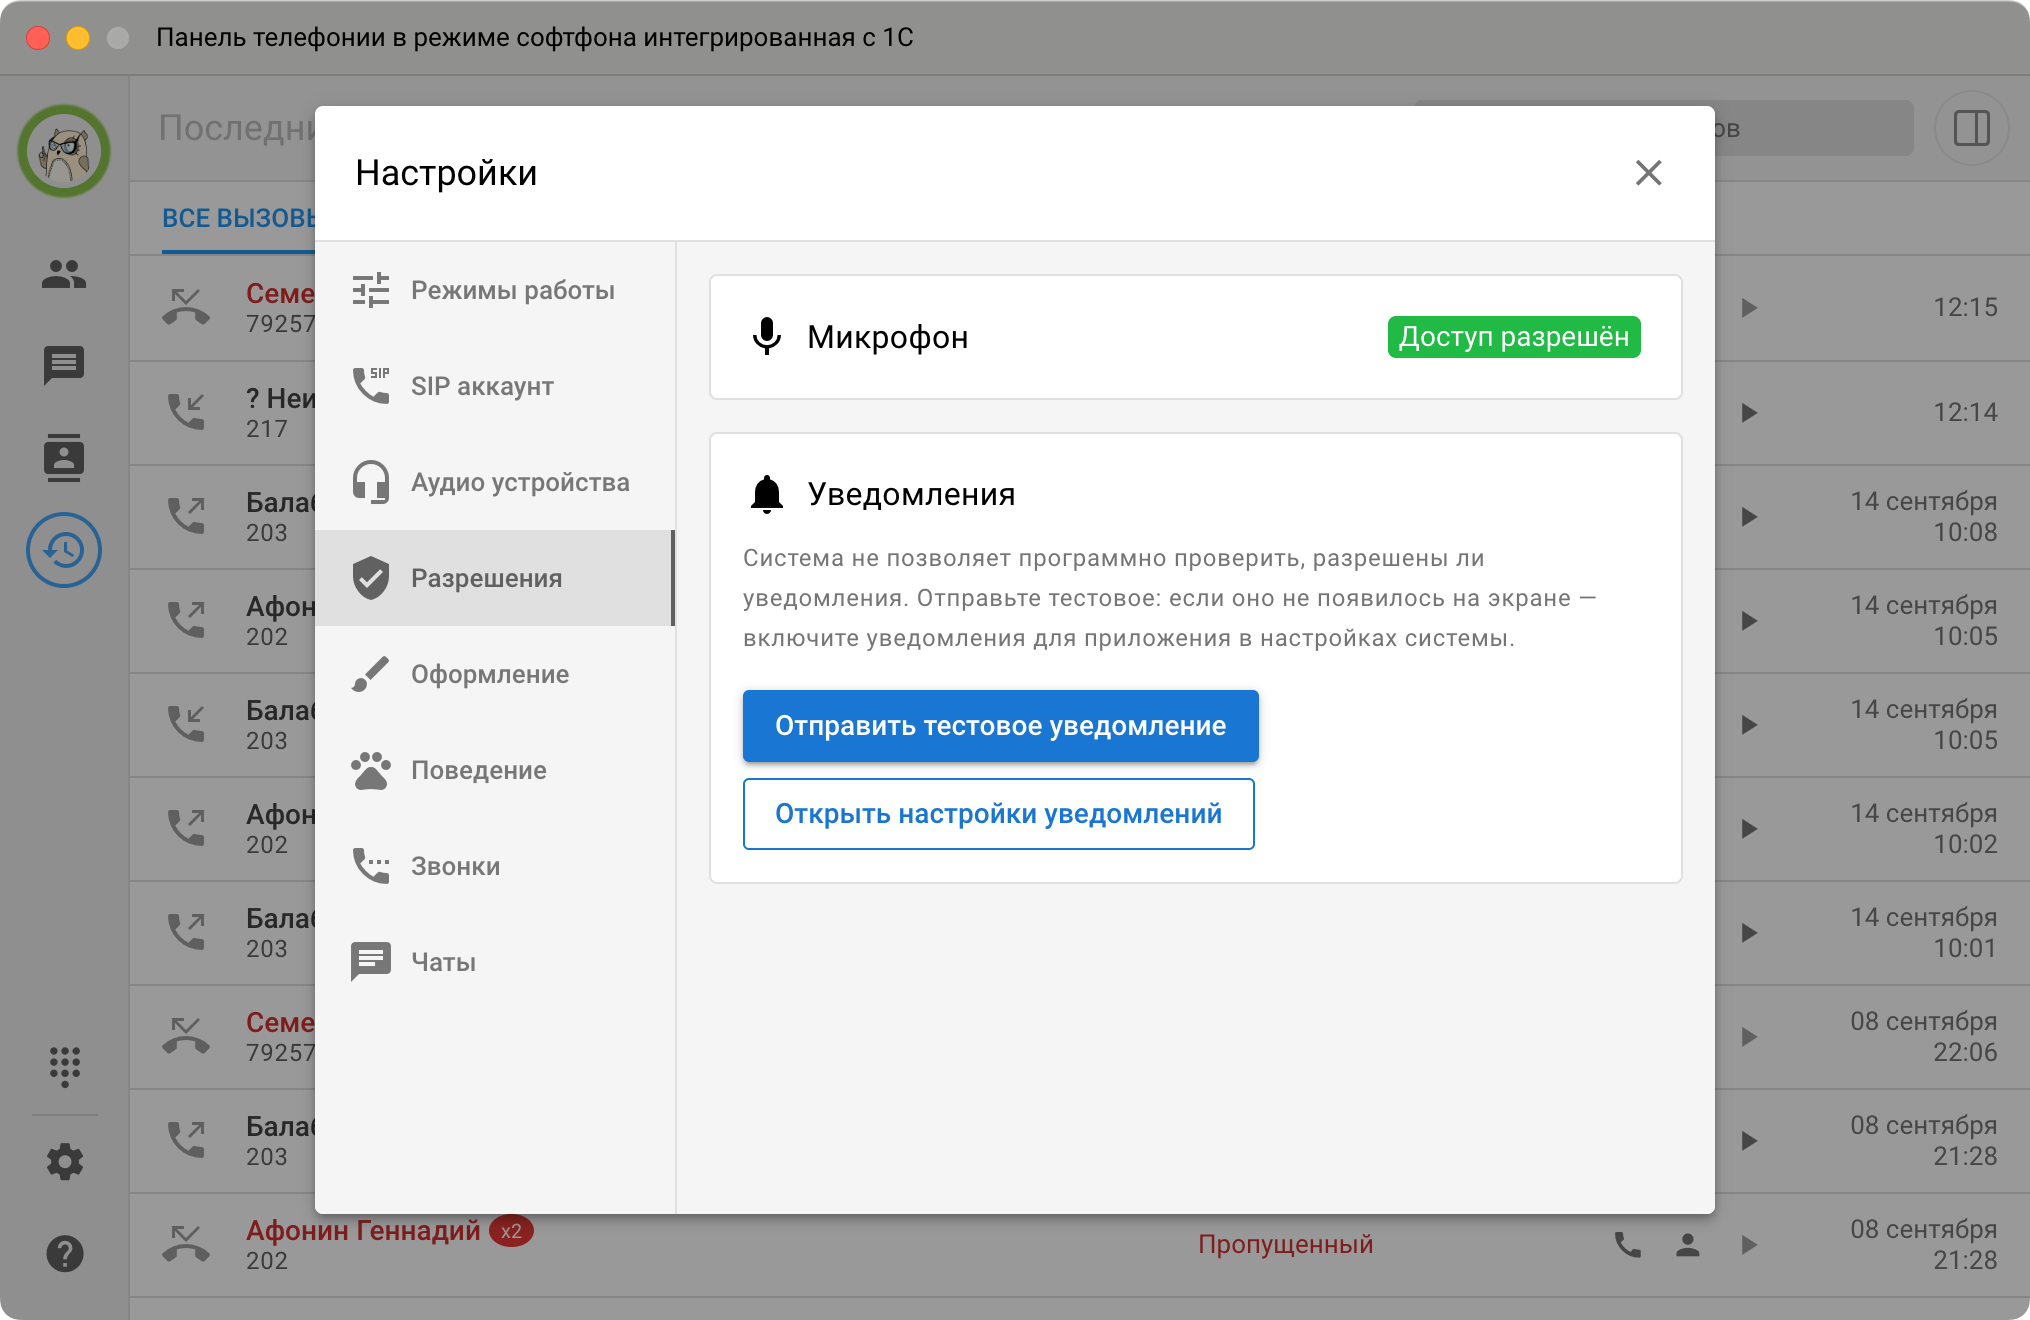Open the dialpad icon in sidebar
The height and width of the screenshot is (1320, 2030).
pyautogui.click(x=65, y=1066)
